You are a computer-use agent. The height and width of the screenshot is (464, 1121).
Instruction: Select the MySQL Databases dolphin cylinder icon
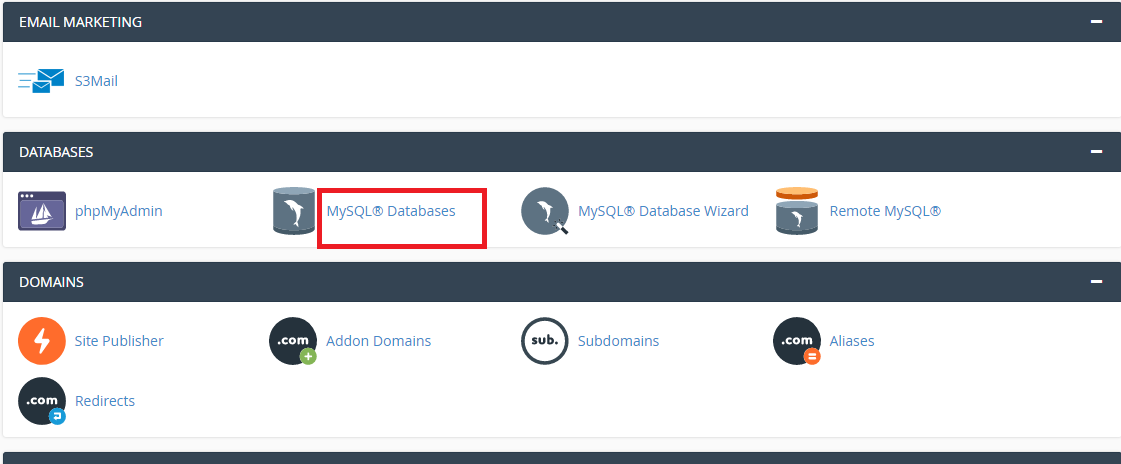click(x=294, y=211)
